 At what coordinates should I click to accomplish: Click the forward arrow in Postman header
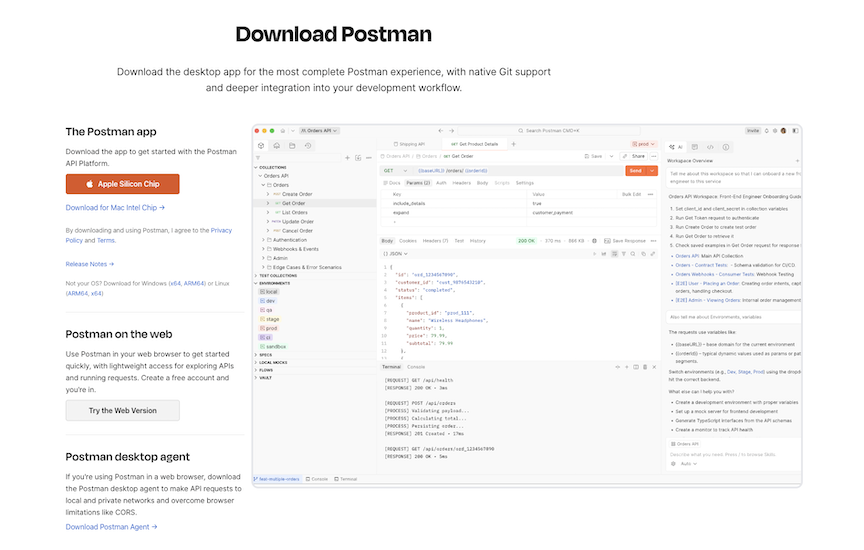[x=451, y=131]
